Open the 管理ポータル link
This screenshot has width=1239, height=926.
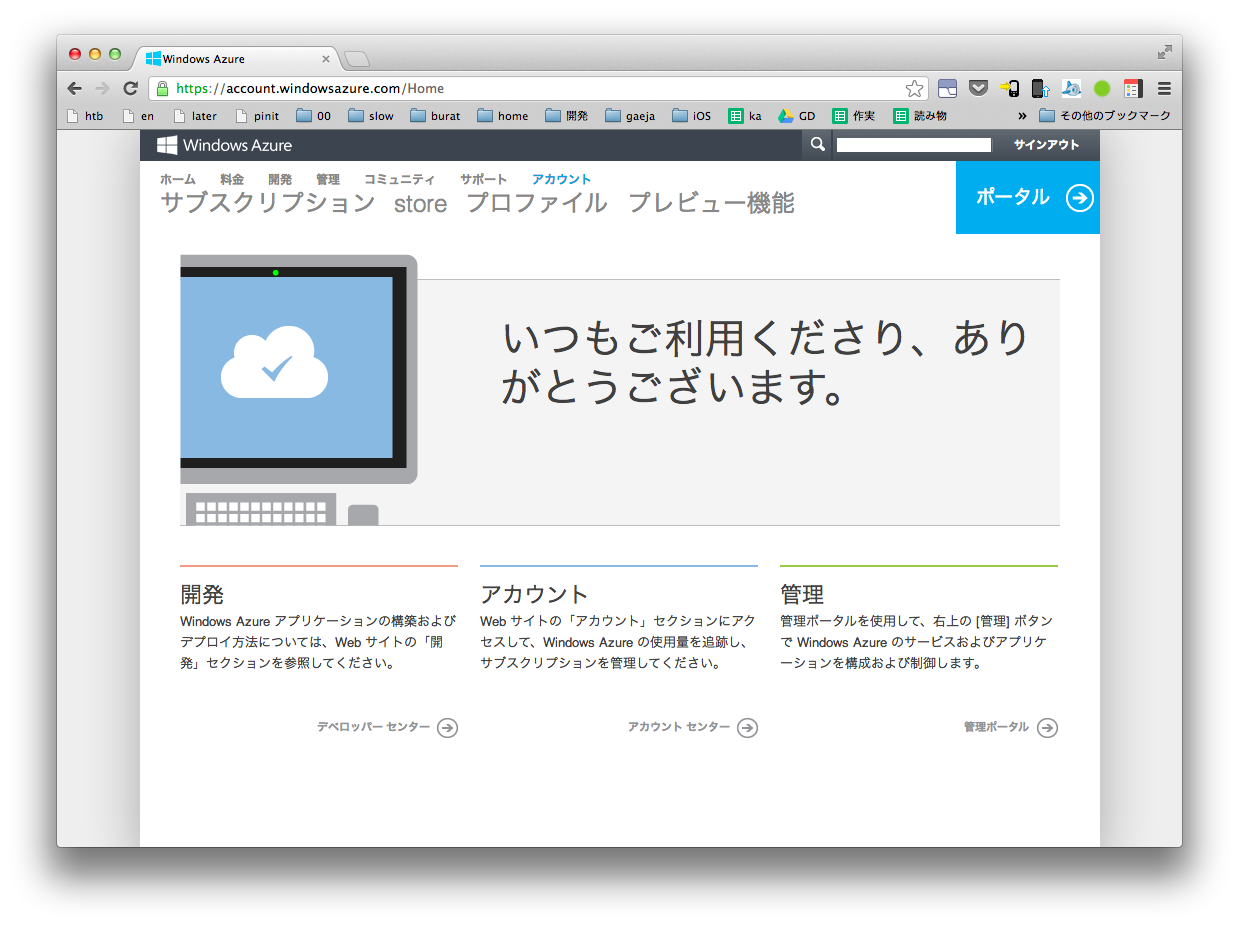click(996, 727)
